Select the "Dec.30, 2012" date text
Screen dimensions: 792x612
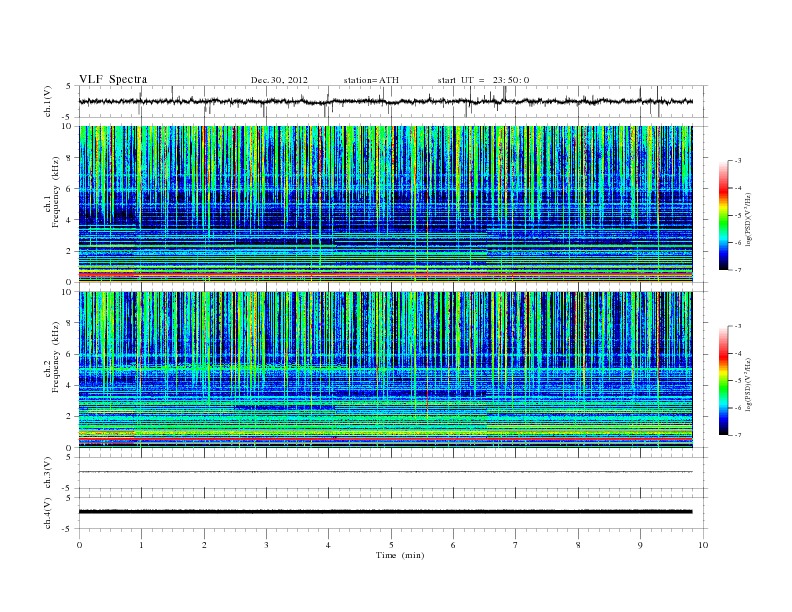[x=279, y=80]
